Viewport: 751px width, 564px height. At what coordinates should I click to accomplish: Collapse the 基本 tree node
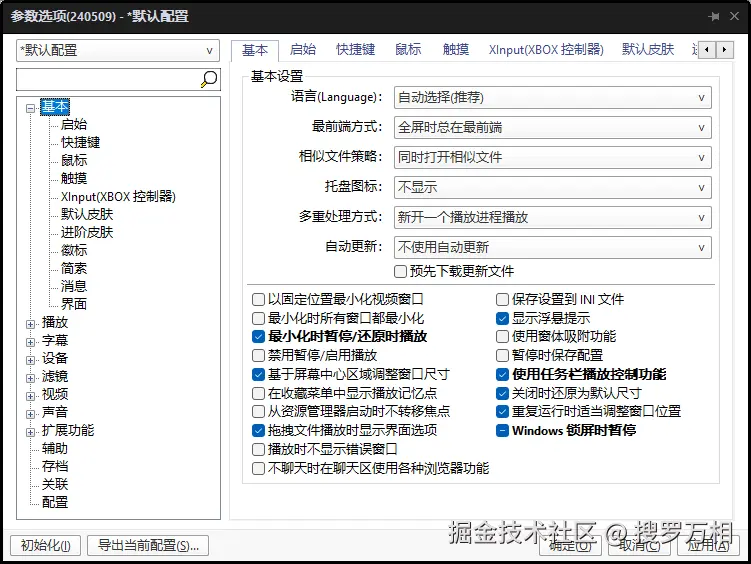coord(31,109)
